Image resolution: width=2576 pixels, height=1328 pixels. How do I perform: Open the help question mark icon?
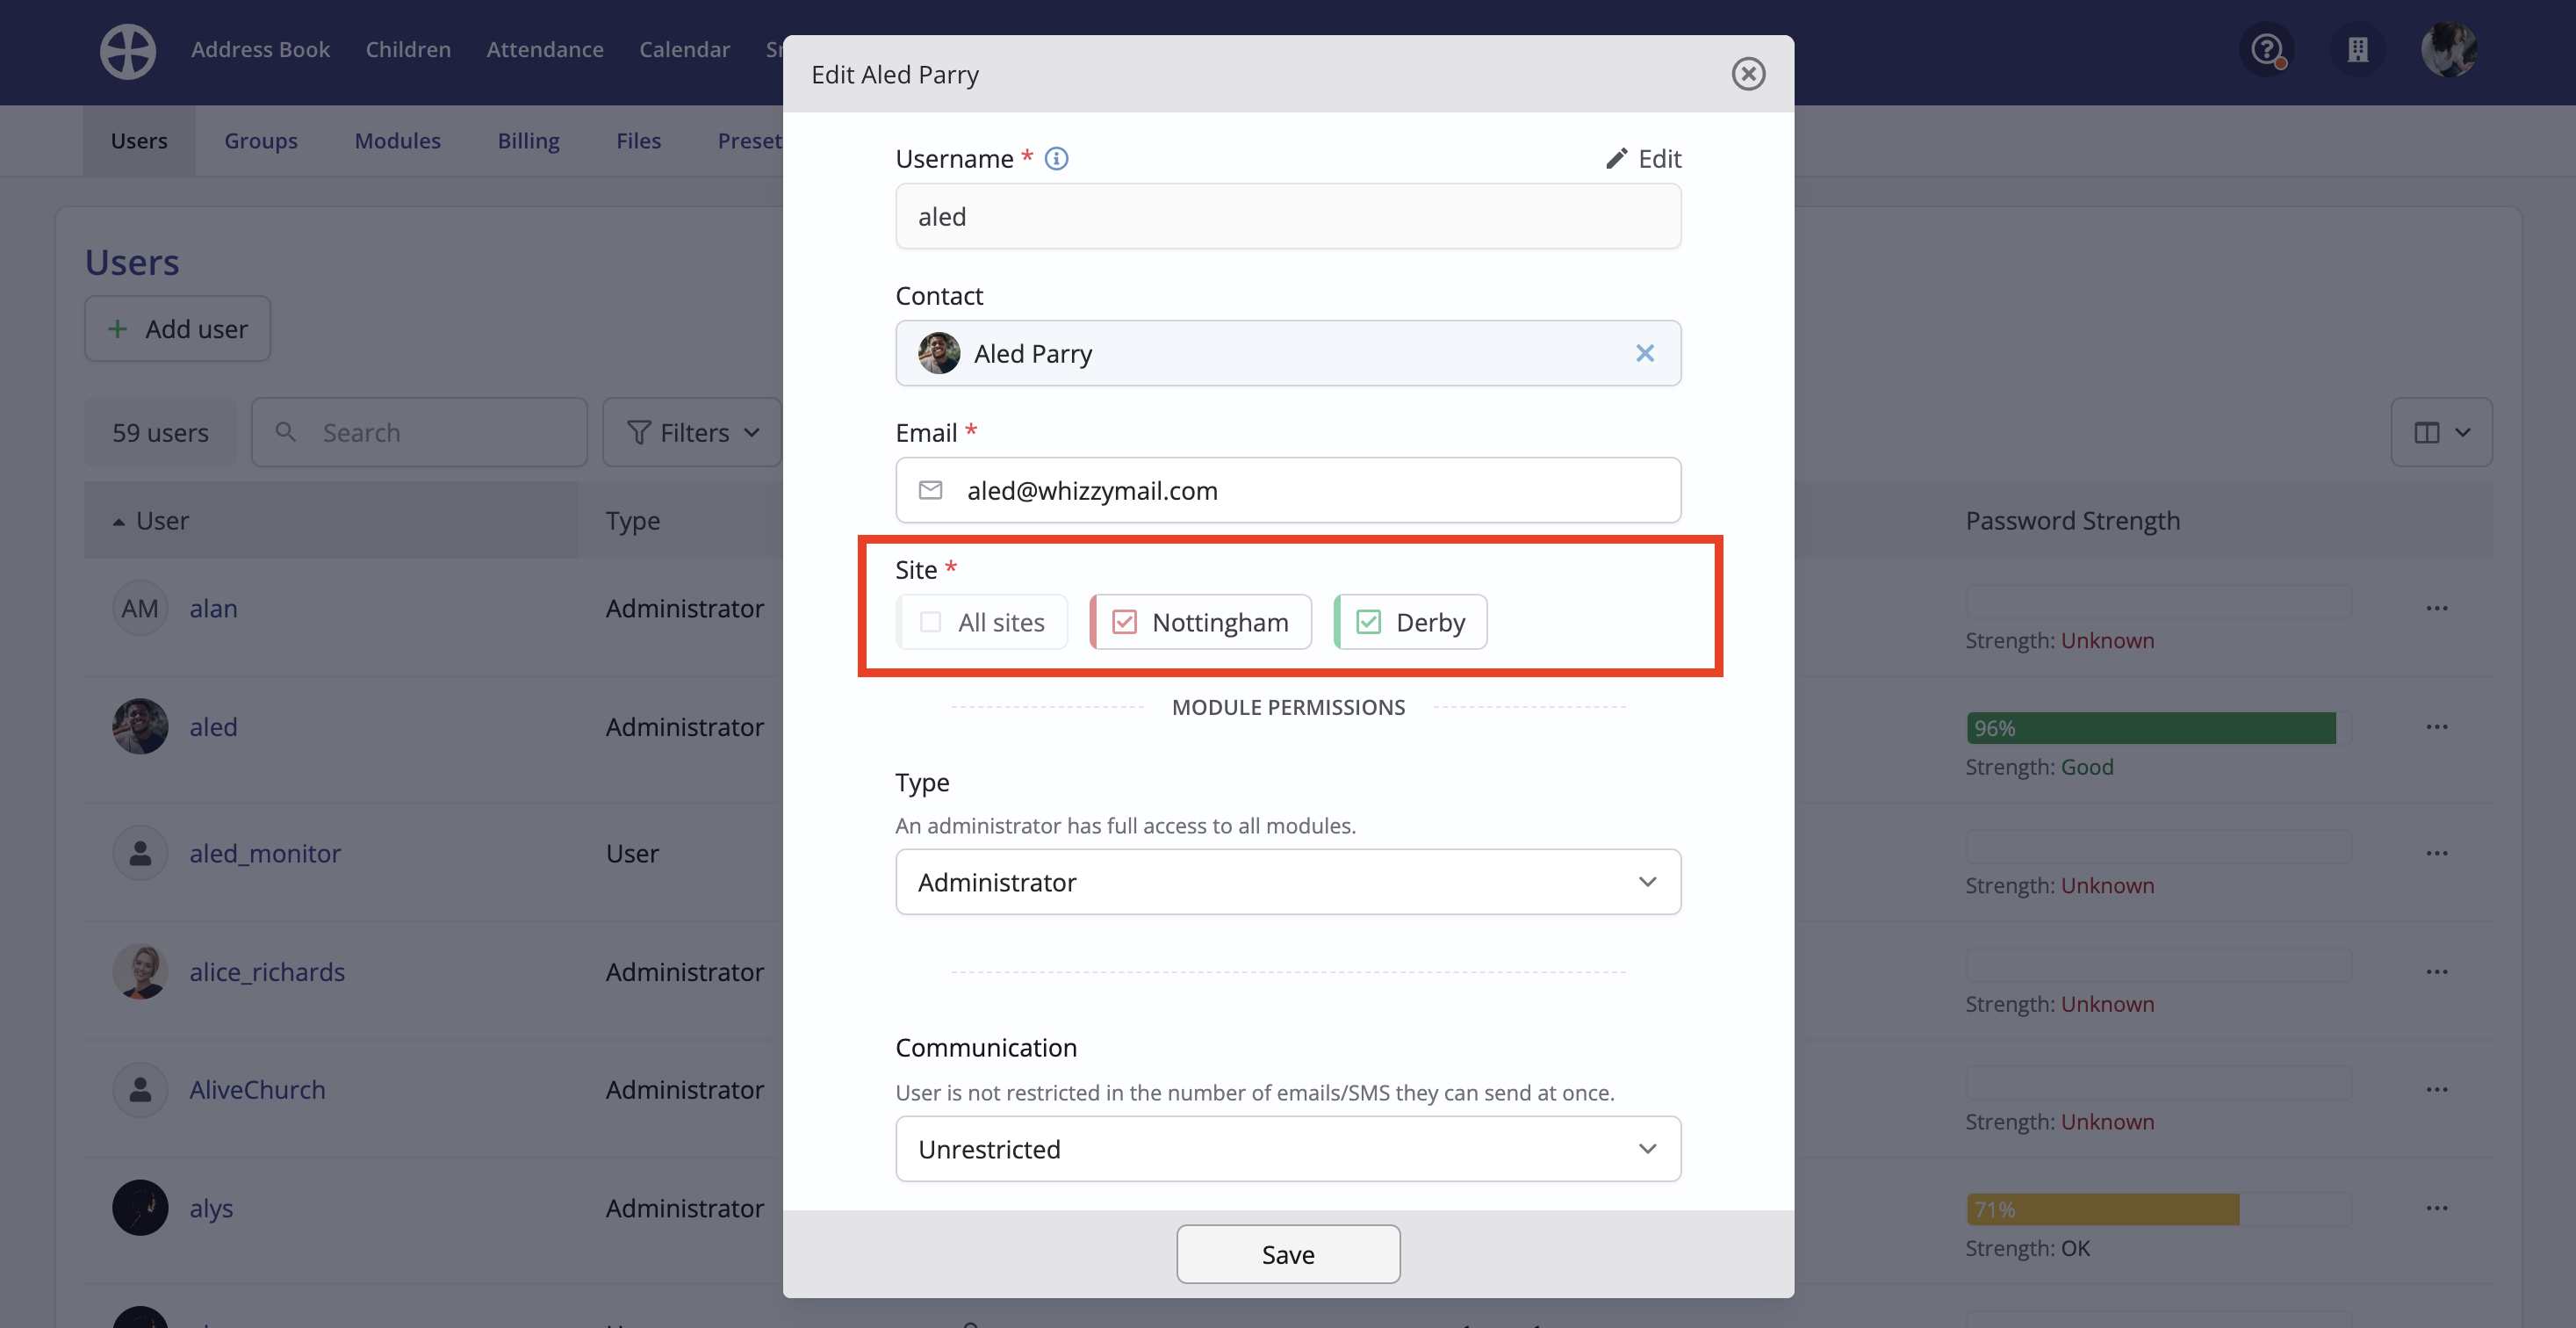click(2266, 49)
